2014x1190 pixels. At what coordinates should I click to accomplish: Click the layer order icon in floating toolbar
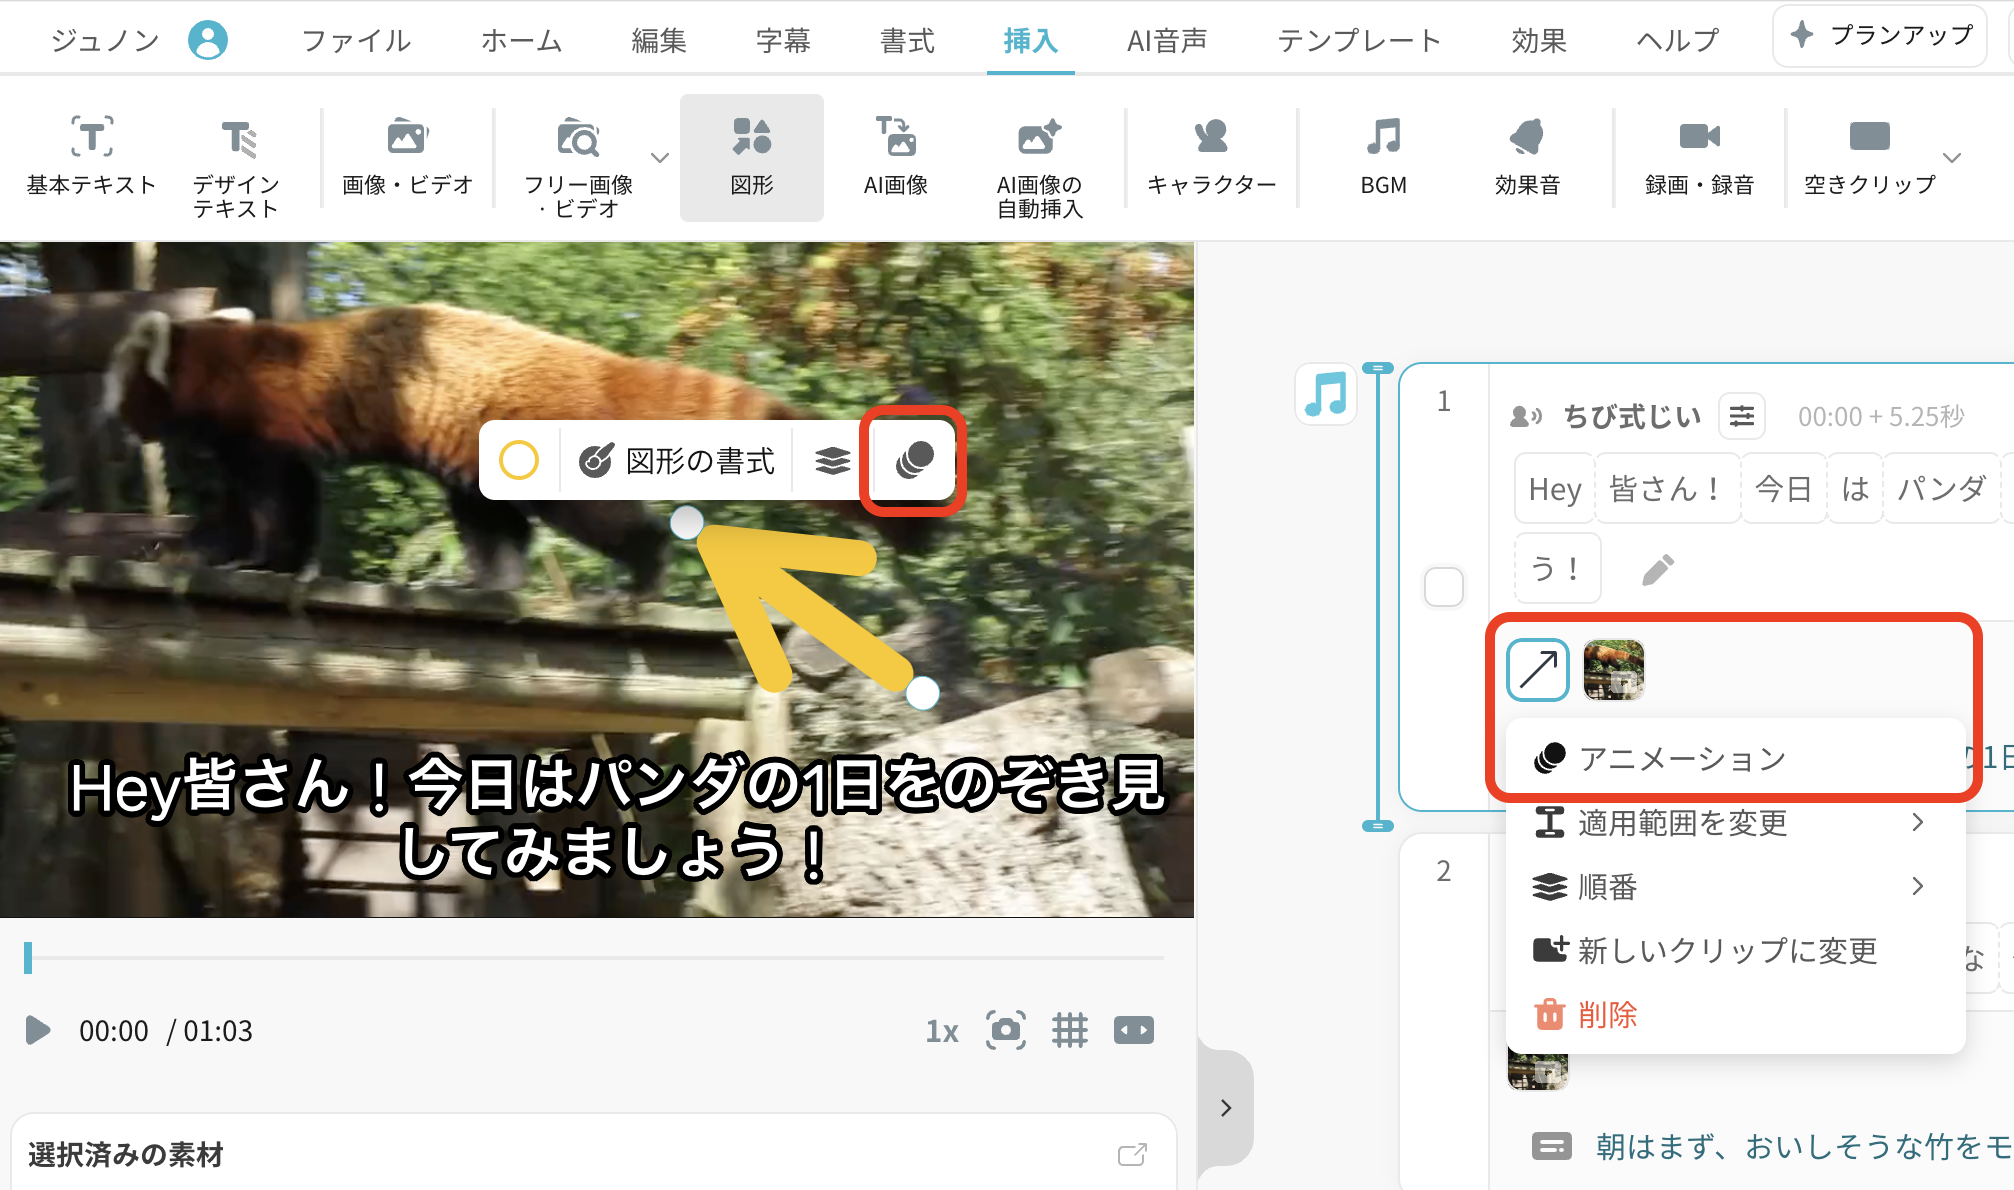coord(832,461)
